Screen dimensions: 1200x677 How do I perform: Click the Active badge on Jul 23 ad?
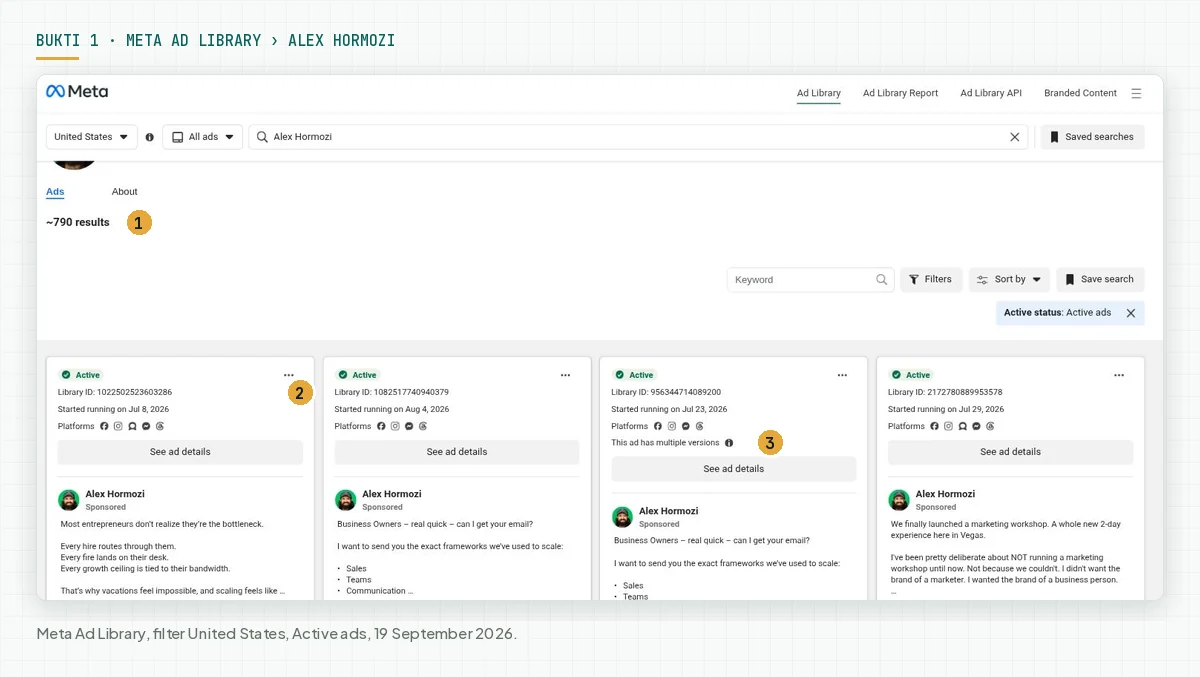tap(634, 375)
